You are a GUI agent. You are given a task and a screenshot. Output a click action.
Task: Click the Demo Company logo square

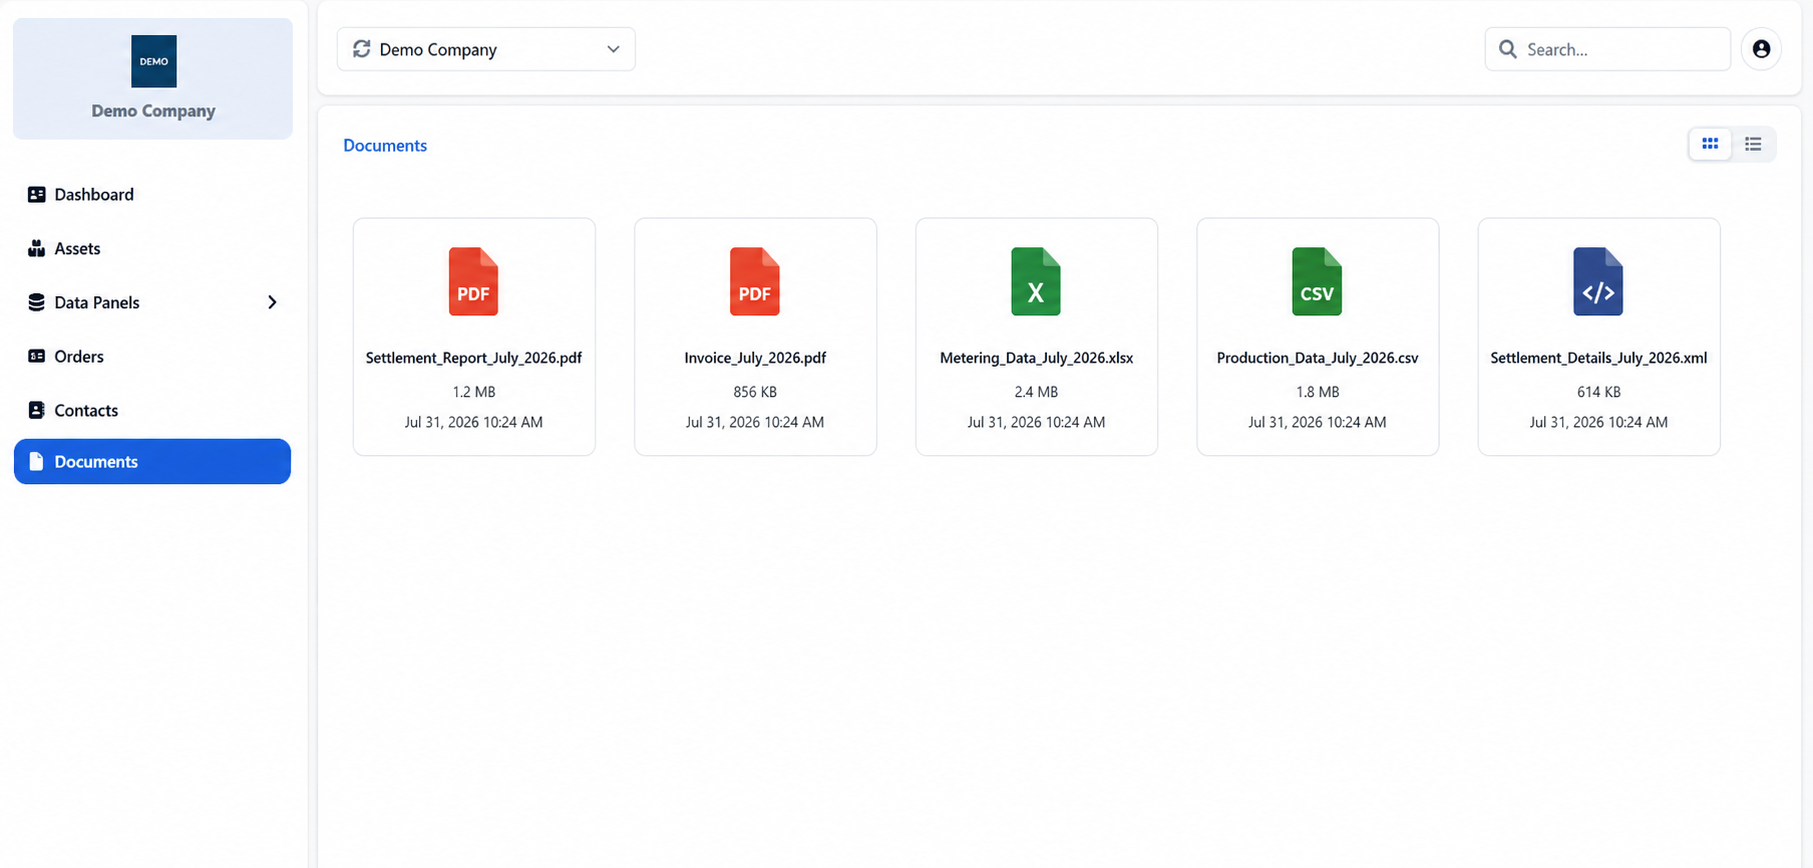point(154,61)
